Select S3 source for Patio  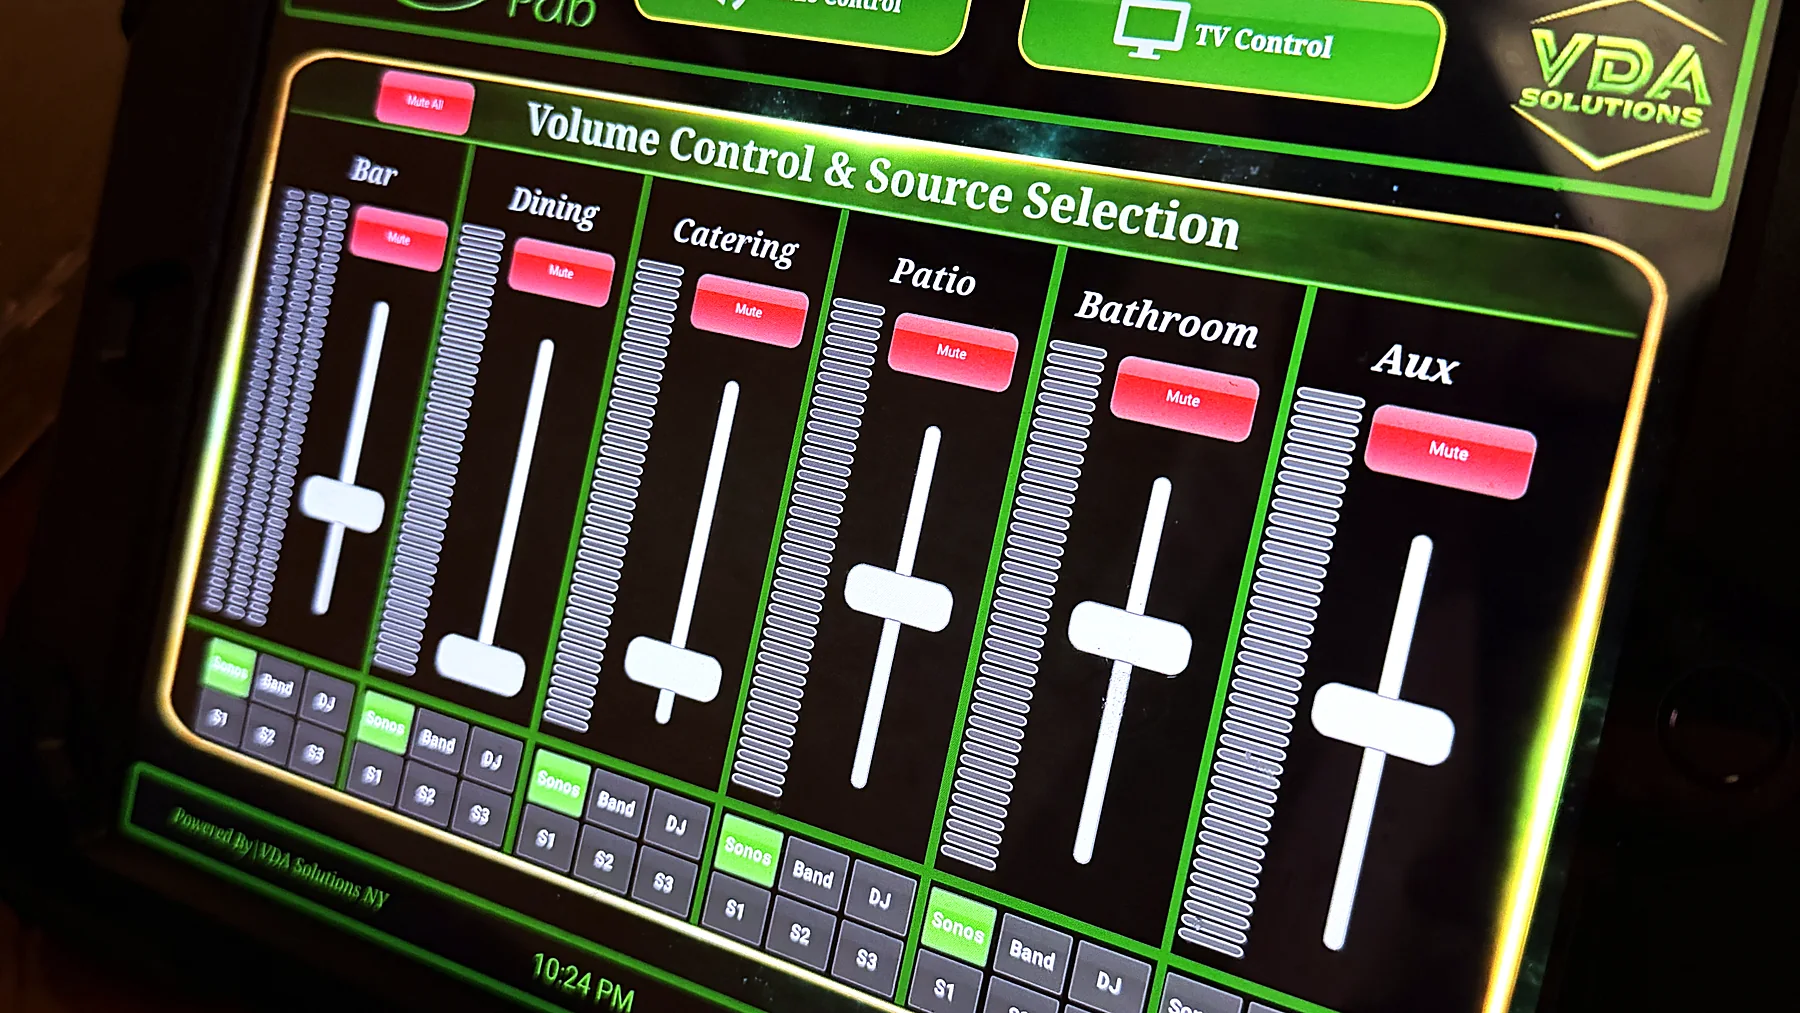pyautogui.click(x=867, y=960)
